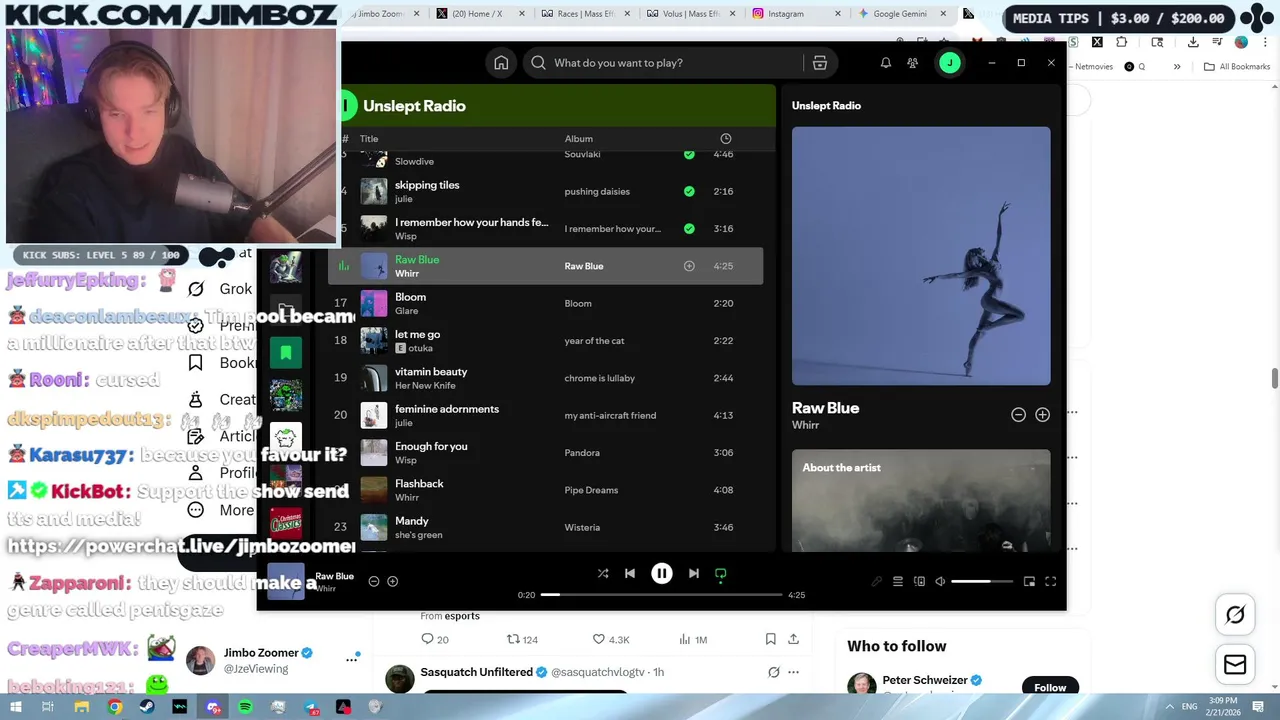Select Enough for you by Wisp
The image size is (1280, 720).
[x=546, y=453]
